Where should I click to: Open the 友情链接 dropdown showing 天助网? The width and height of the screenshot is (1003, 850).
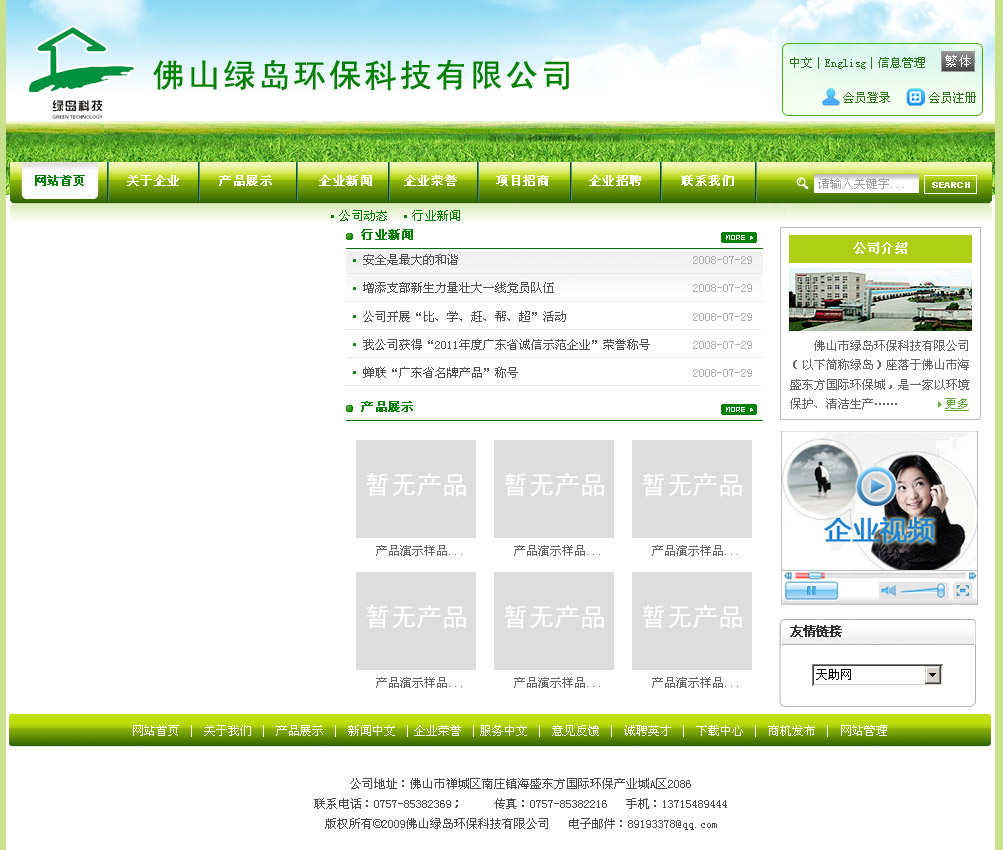(x=876, y=675)
